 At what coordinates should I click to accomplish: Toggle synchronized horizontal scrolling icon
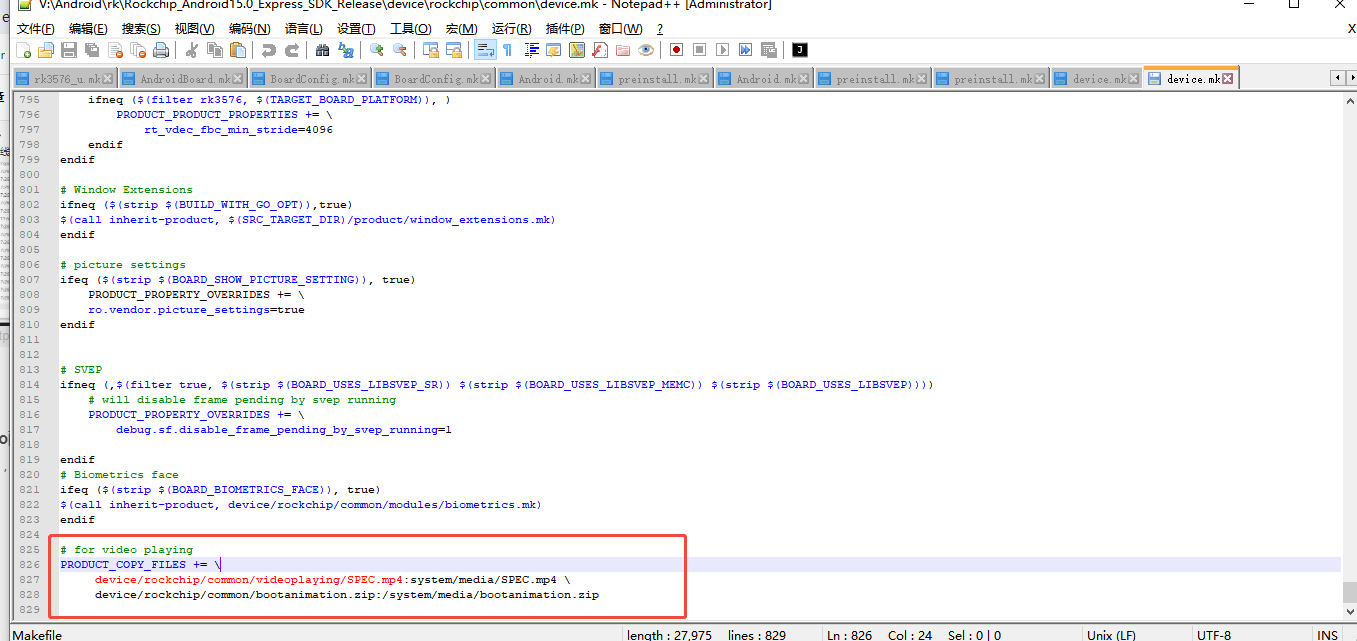point(453,50)
